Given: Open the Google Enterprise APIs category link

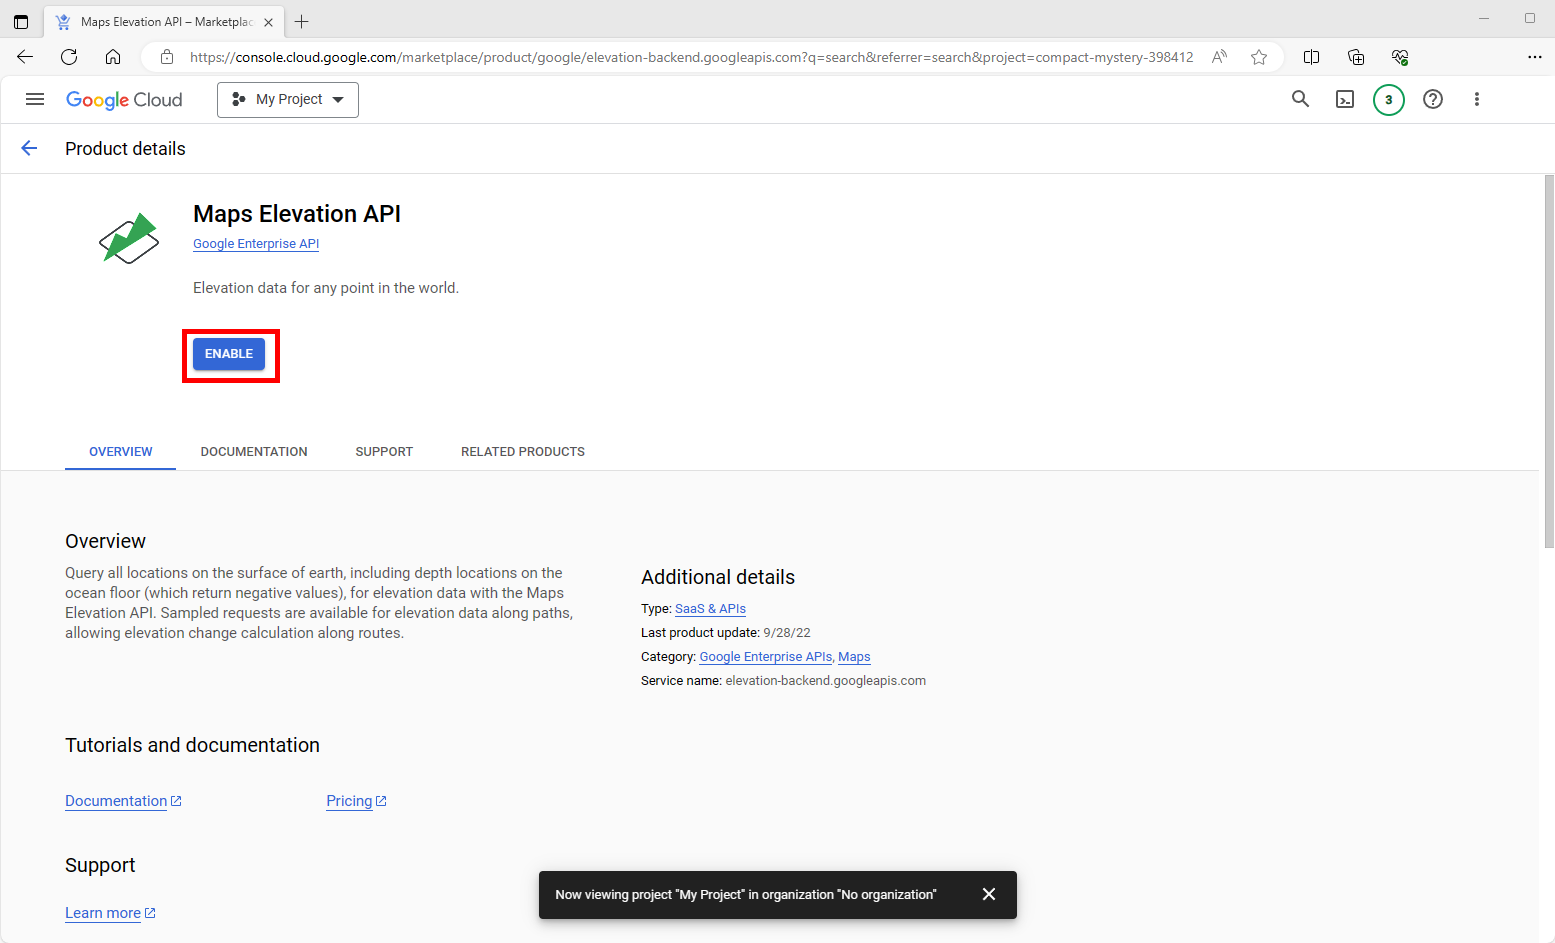Looking at the screenshot, I should tap(766, 657).
